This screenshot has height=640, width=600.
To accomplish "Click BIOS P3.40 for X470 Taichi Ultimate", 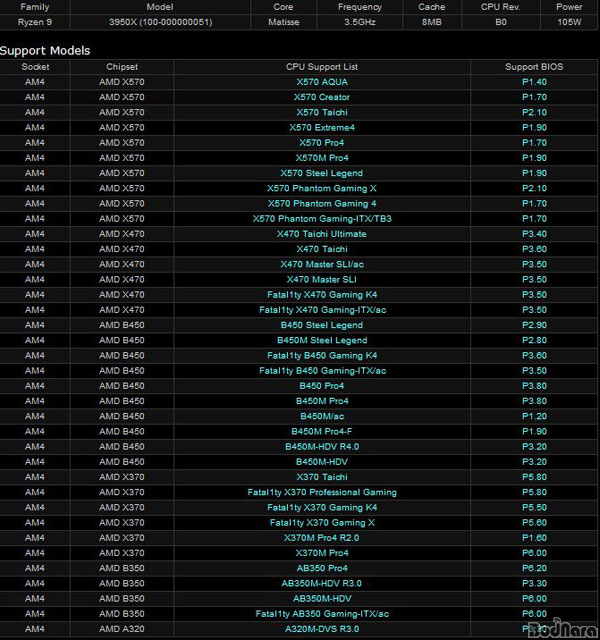I will [534, 234].
